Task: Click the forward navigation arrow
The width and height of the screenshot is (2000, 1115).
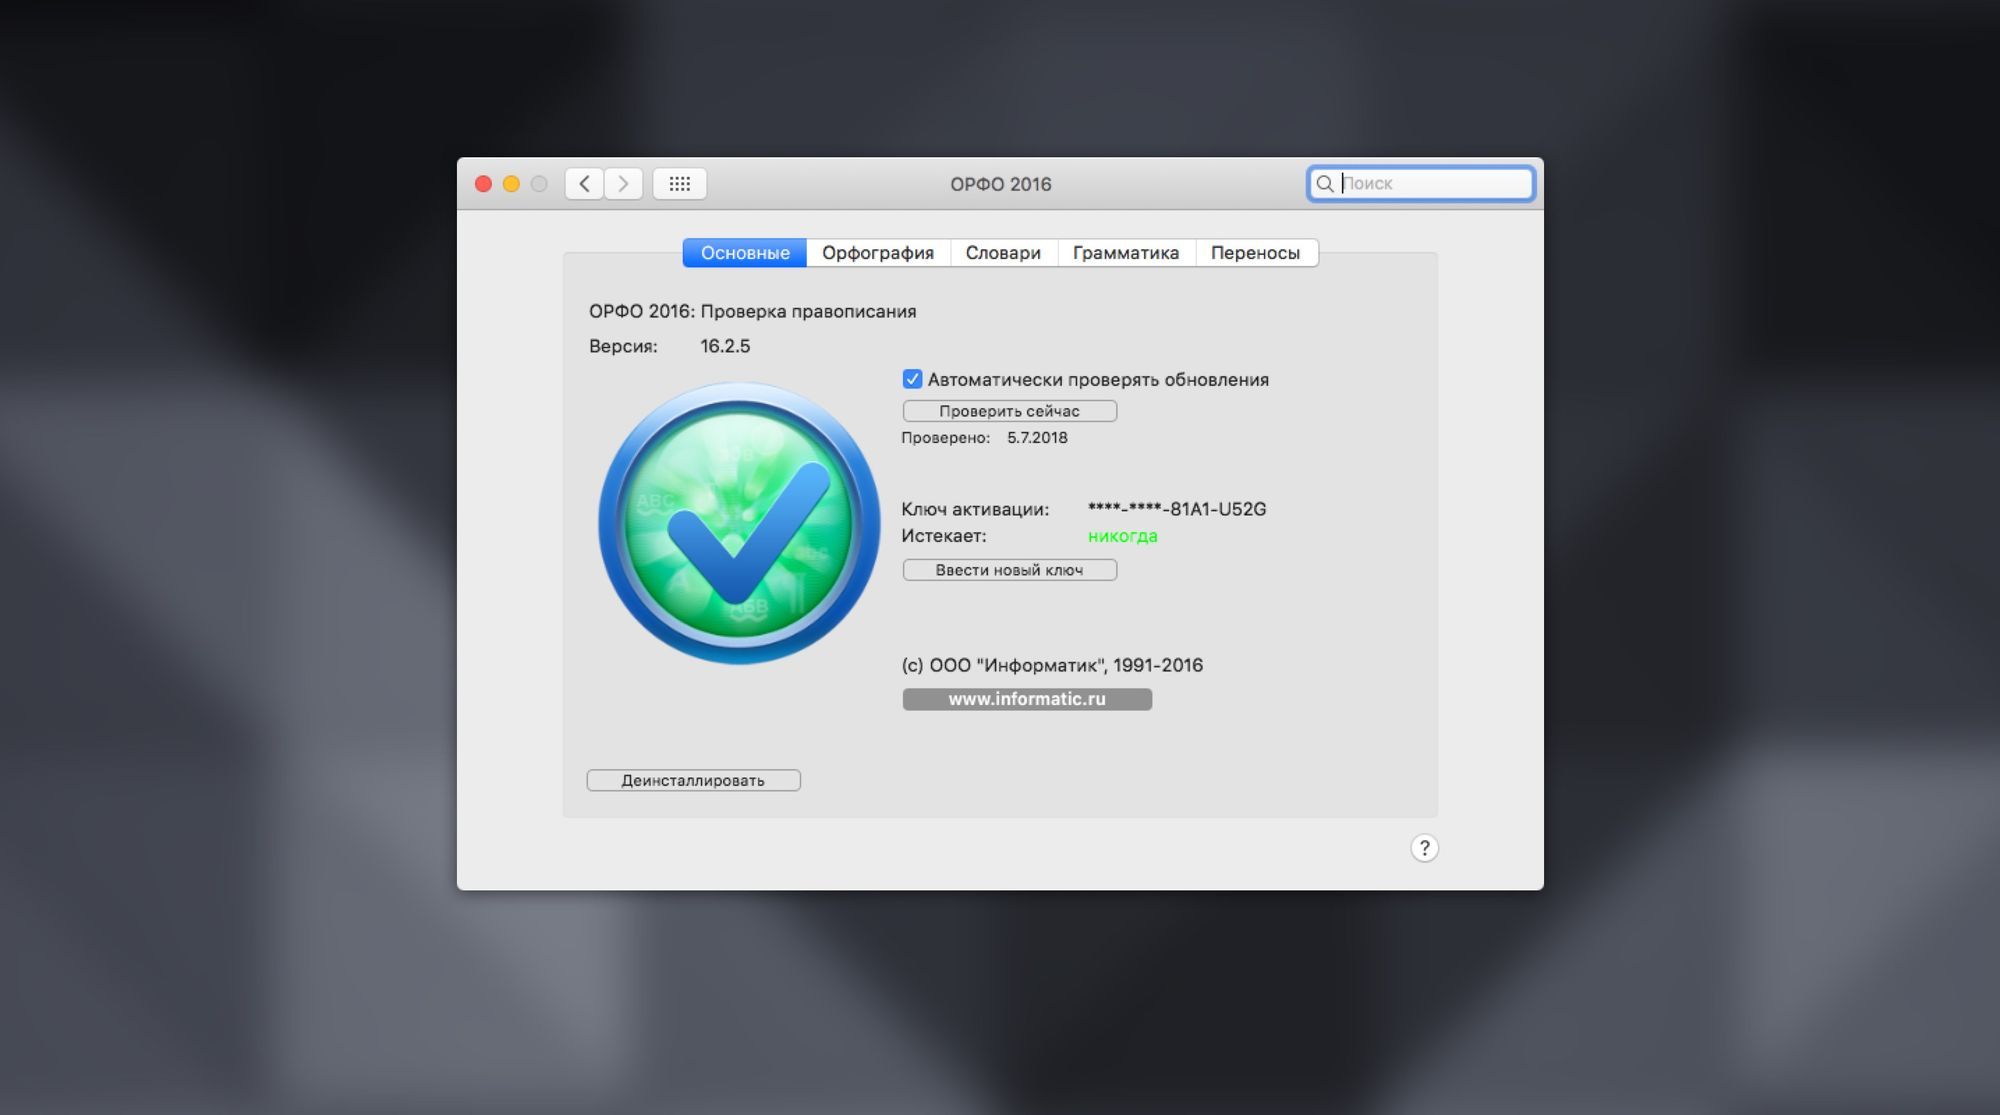Action: coord(624,183)
